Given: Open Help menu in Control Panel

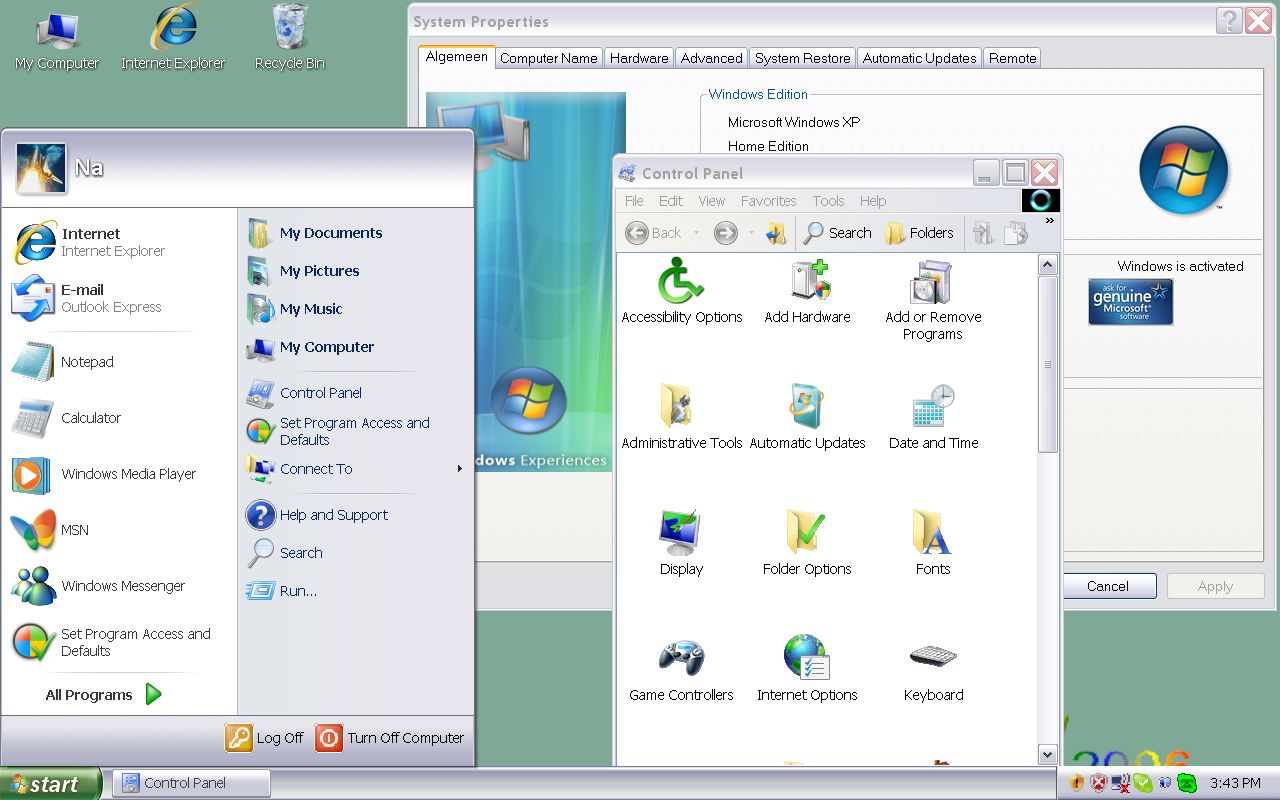Looking at the screenshot, I should click(x=873, y=201).
